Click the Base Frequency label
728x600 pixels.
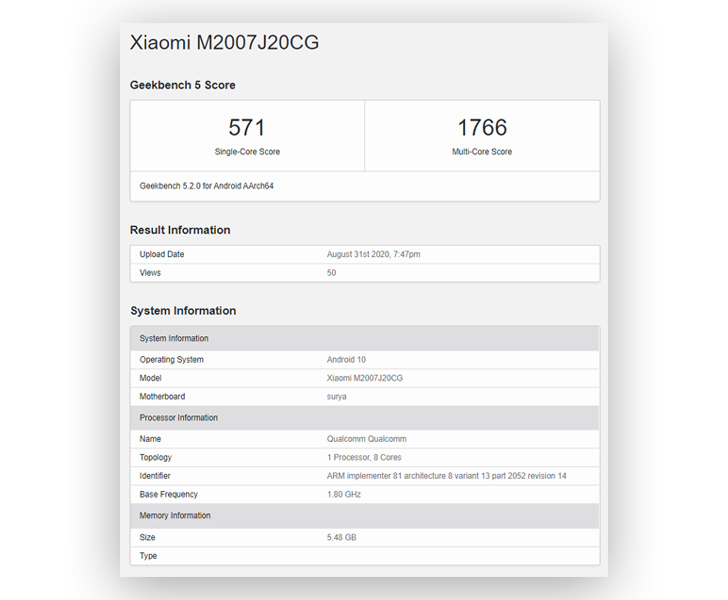coord(169,495)
